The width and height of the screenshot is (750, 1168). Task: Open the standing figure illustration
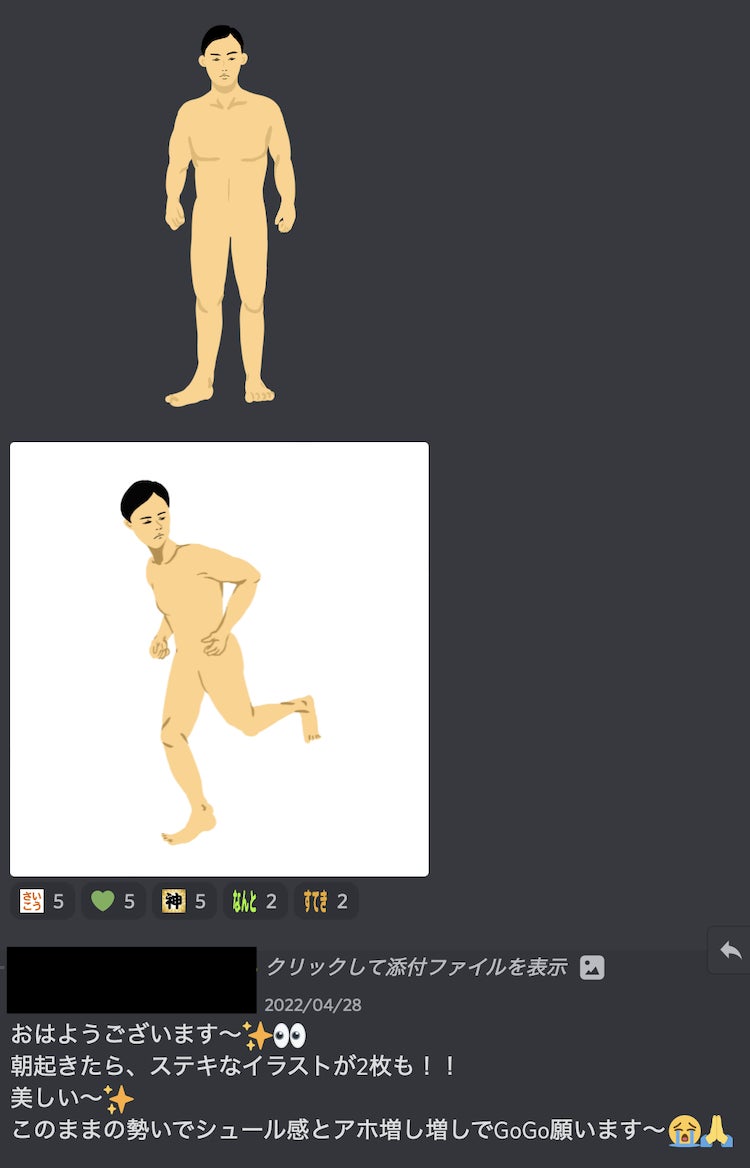coord(230,215)
